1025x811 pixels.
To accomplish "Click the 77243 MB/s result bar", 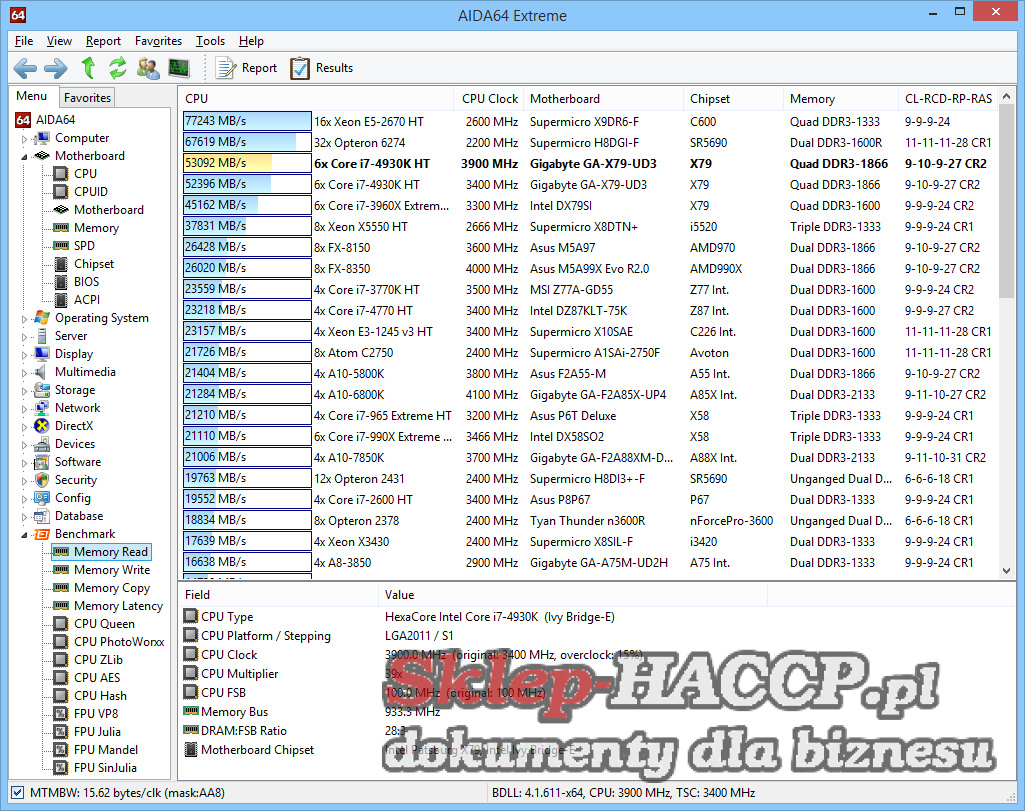I will click(x=247, y=121).
